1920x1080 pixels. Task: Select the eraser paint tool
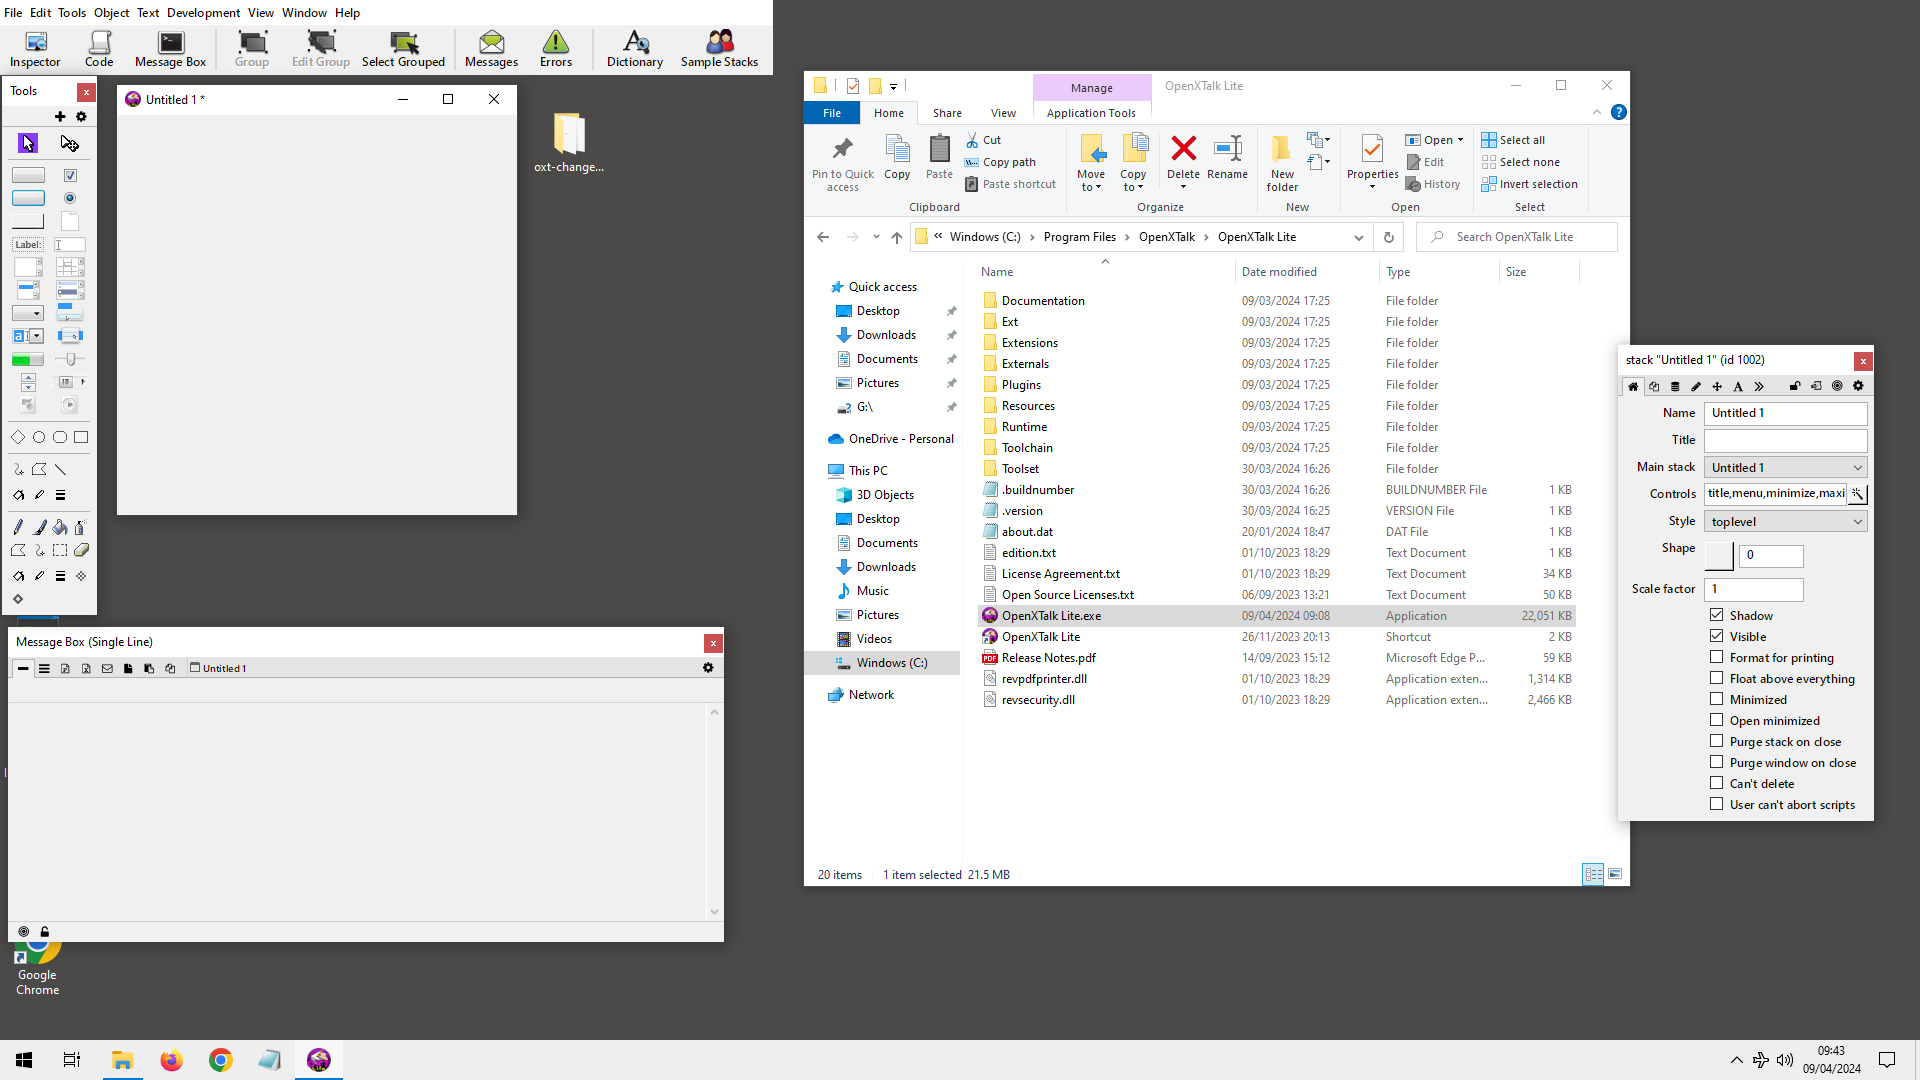pos(81,550)
